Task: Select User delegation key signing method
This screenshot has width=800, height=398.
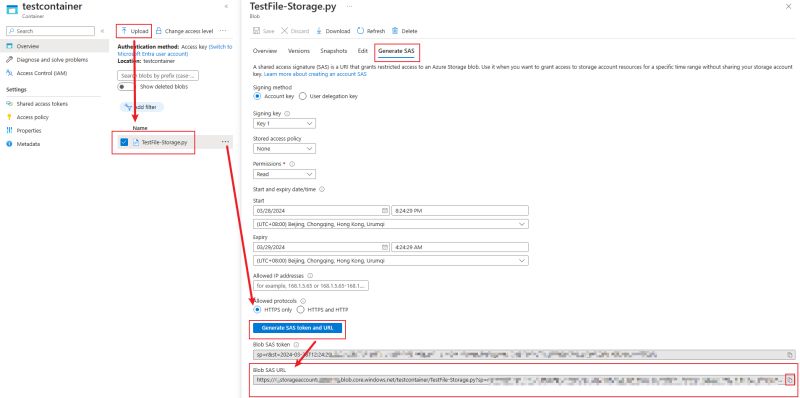Action: 303,96
